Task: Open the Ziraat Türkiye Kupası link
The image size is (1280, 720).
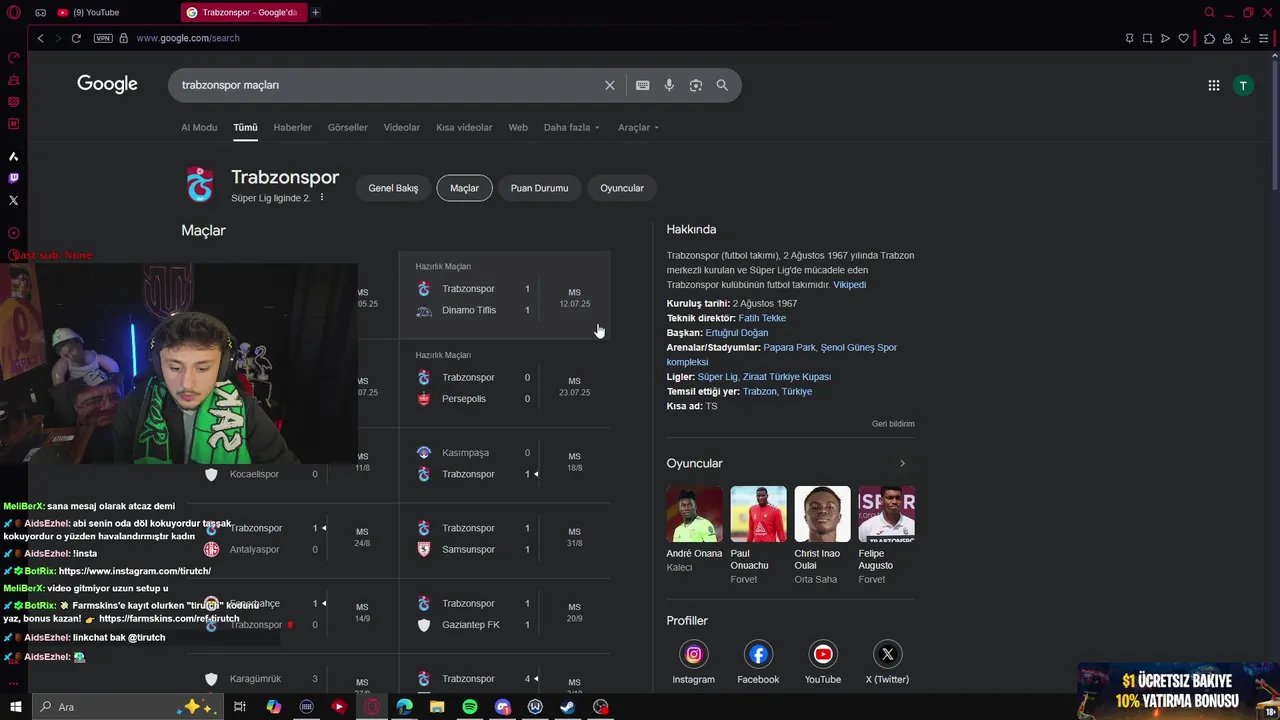Action: [787, 377]
